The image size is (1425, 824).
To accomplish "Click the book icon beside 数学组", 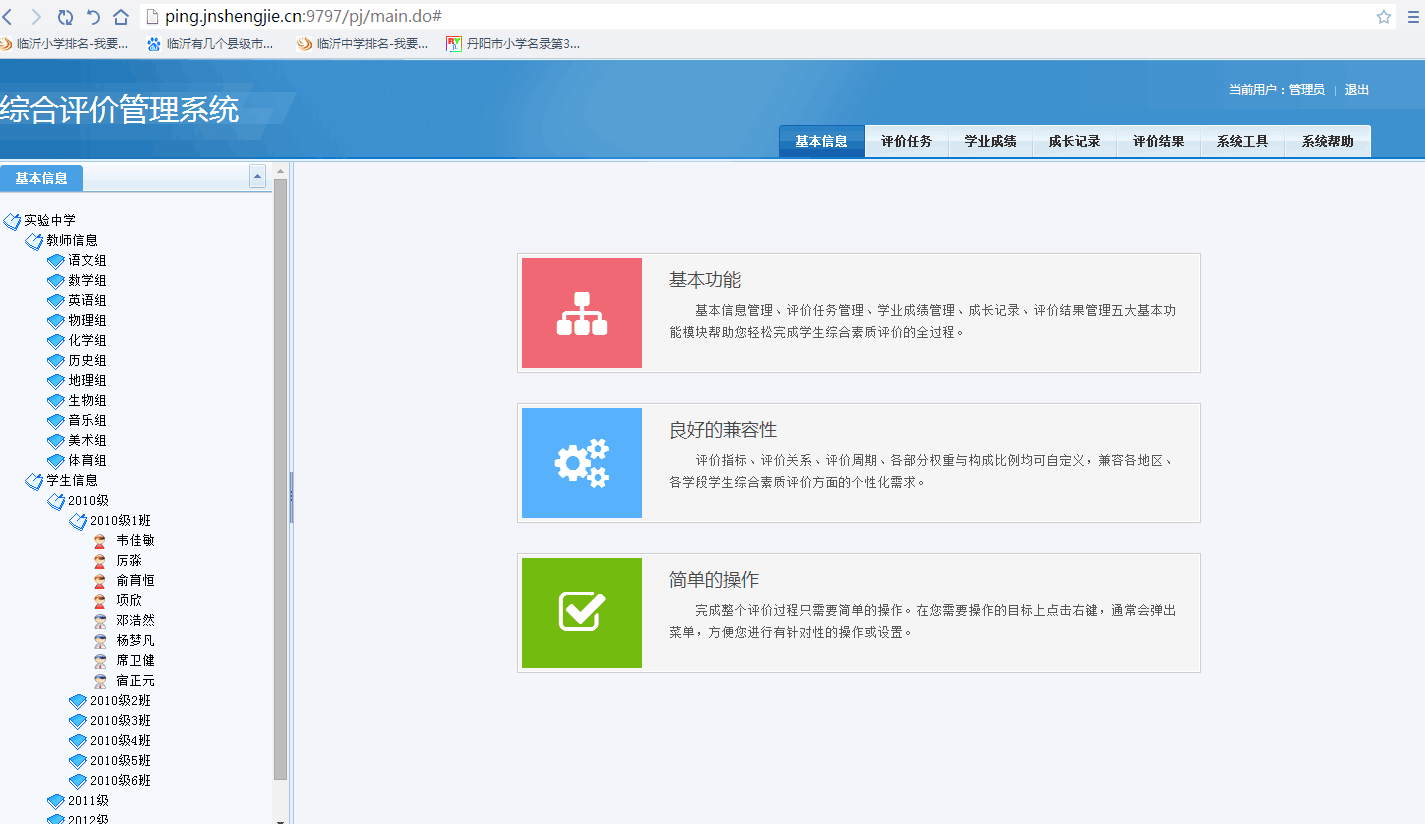I will [x=56, y=281].
